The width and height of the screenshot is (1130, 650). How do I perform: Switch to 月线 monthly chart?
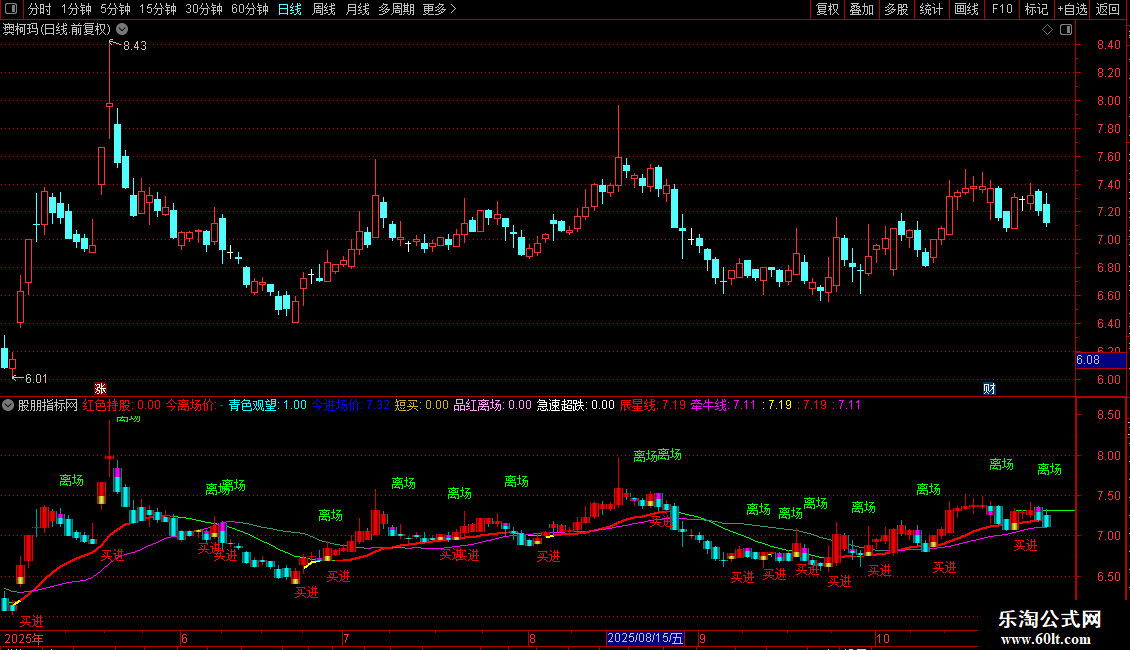pos(357,9)
